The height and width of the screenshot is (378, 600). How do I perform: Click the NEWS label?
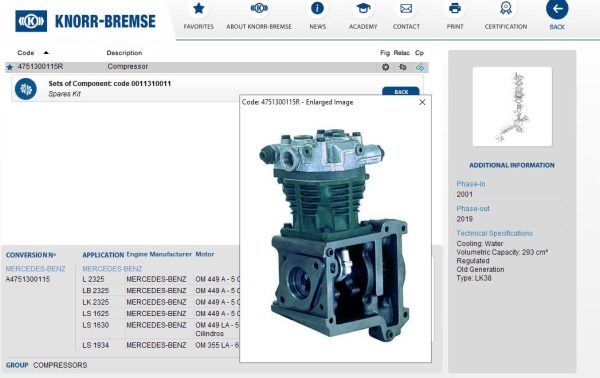click(x=318, y=27)
